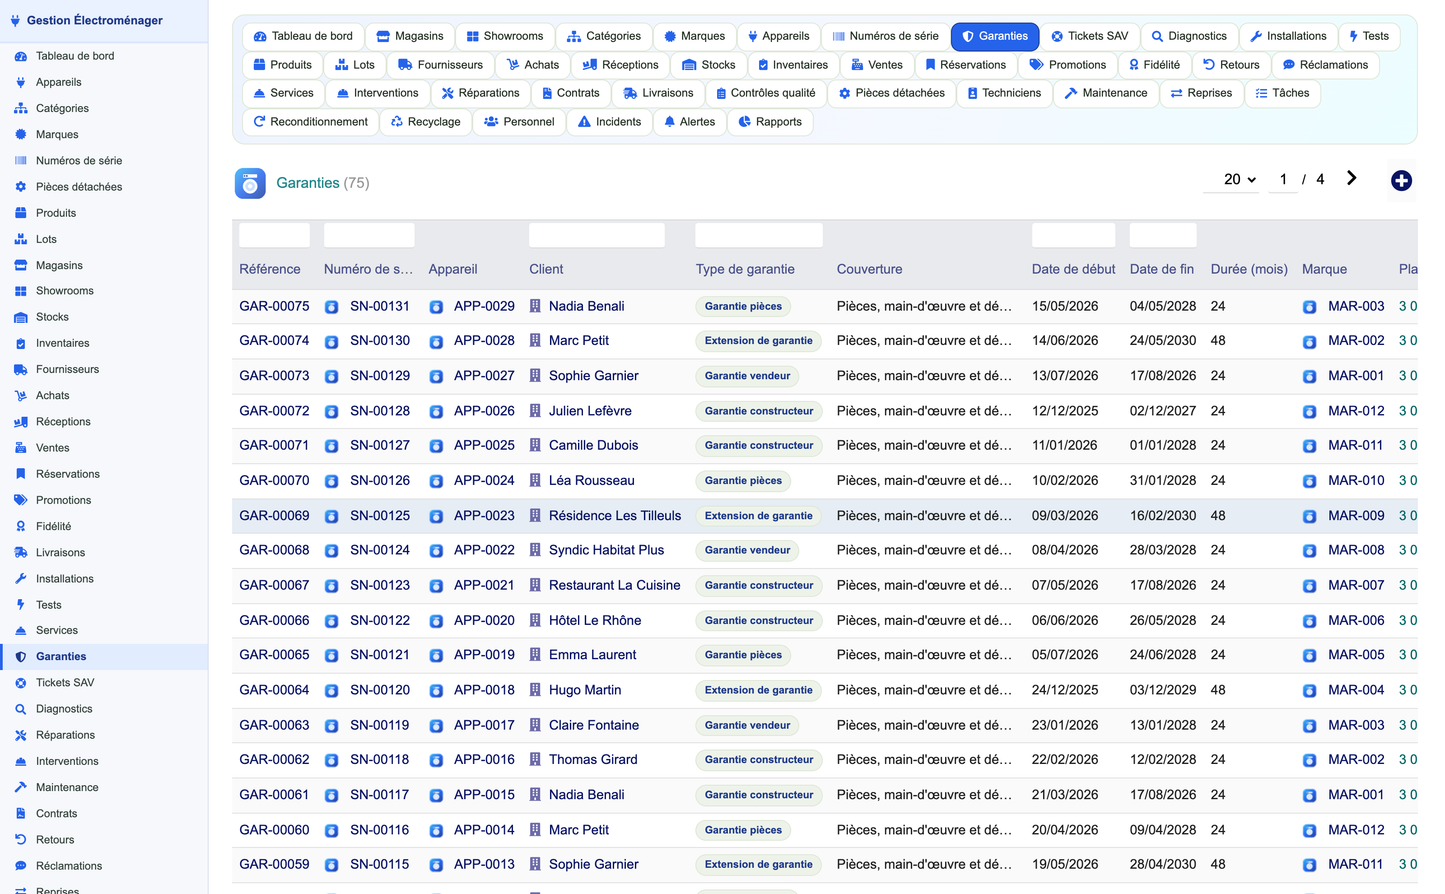Open appliance APP-0027
Viewport: 1445px width, 894px height.
[x=484, y=376]
